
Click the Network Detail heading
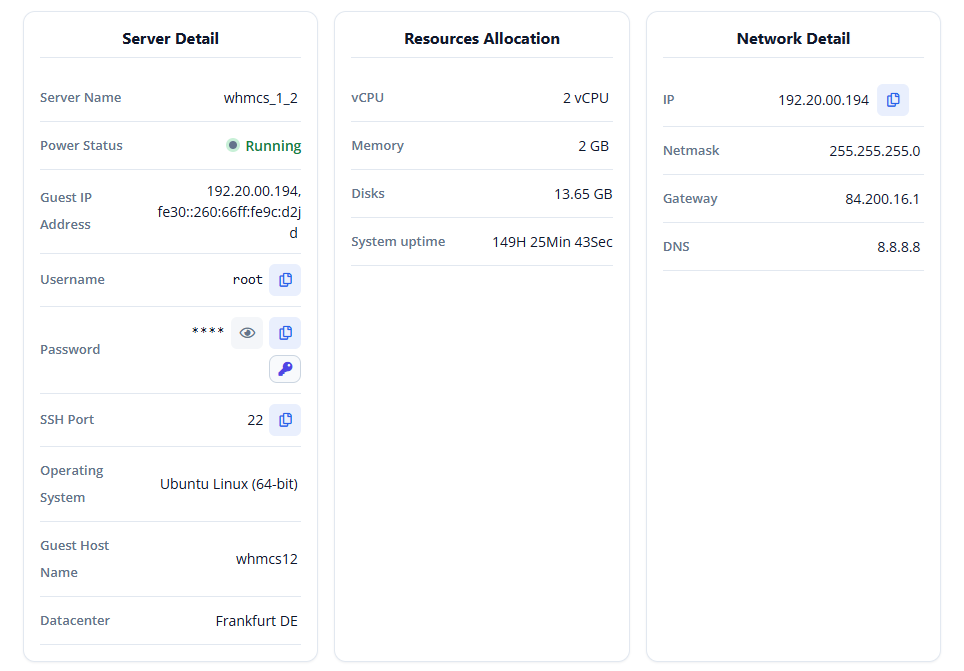793,39
